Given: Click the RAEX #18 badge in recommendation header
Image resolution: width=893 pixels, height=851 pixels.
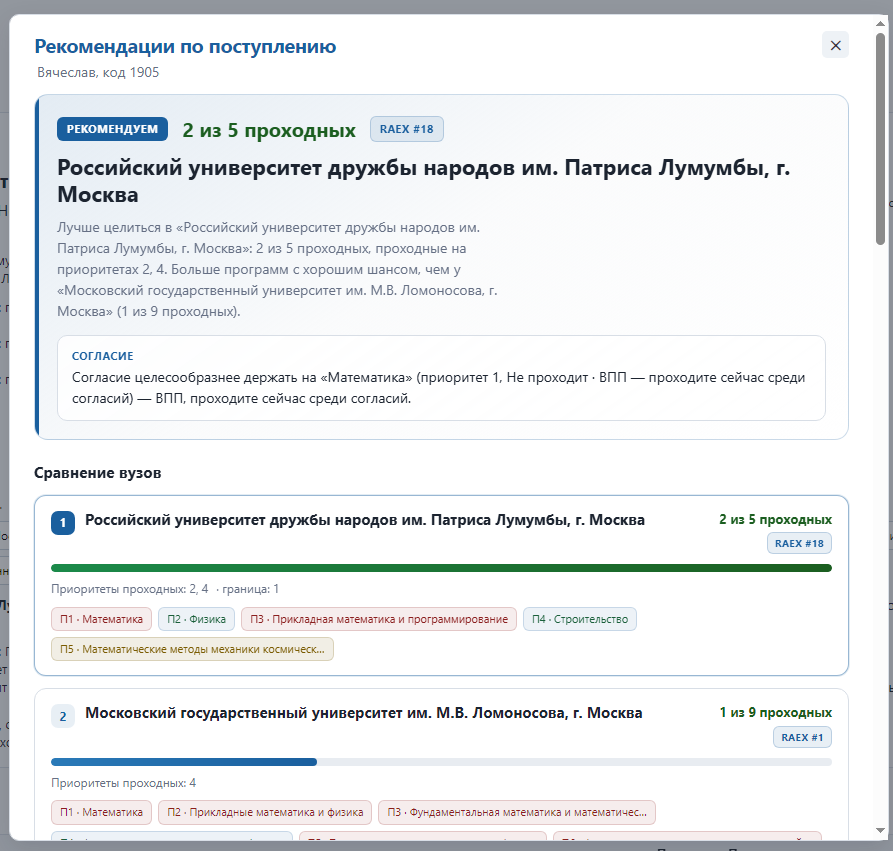Looking at the screenshot, I should tap(407, 129).
